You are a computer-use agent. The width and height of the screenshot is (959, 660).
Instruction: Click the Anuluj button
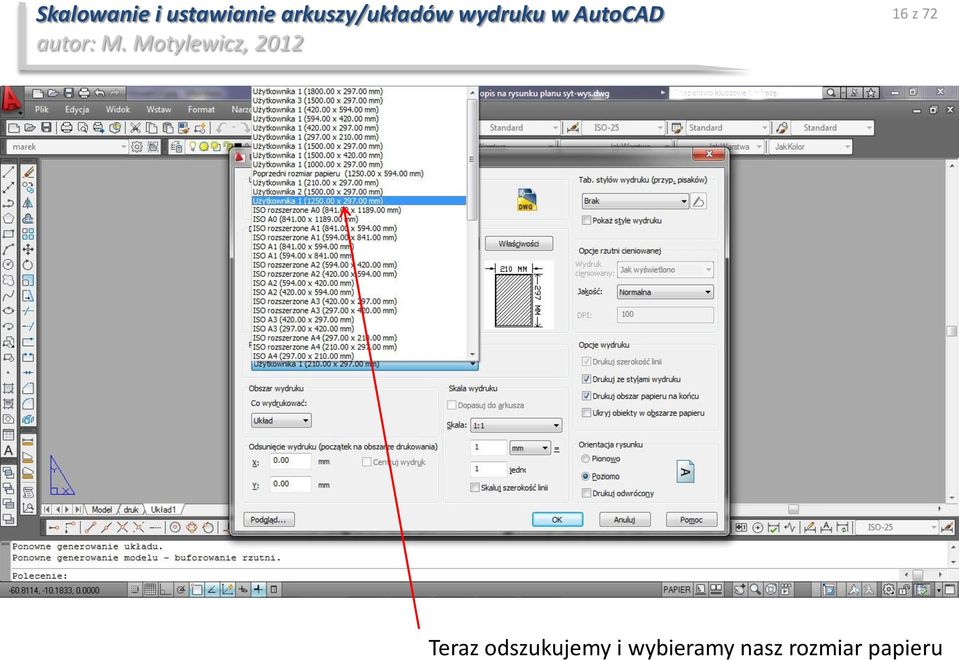tap(624, 519)
